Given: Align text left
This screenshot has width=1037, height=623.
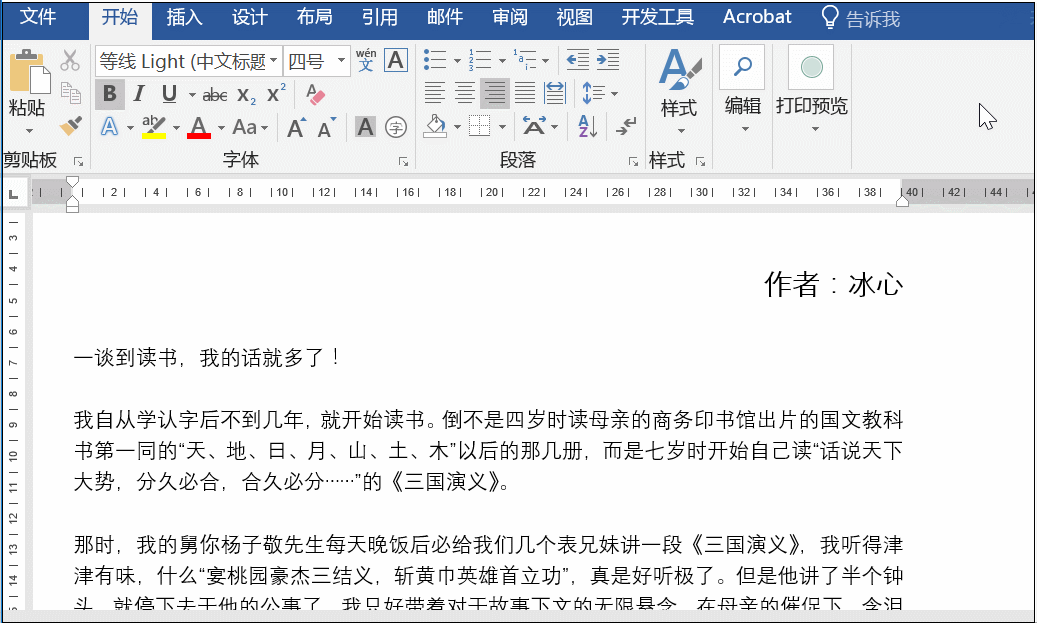Looking at the screenshot, I should click(435, 93).
